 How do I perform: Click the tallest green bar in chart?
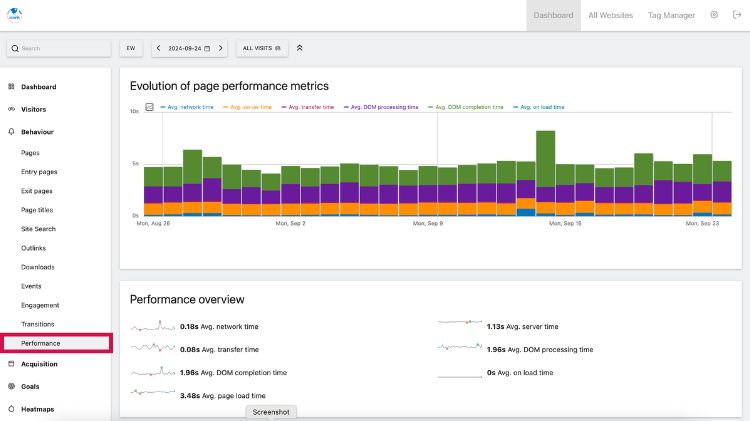545,159
